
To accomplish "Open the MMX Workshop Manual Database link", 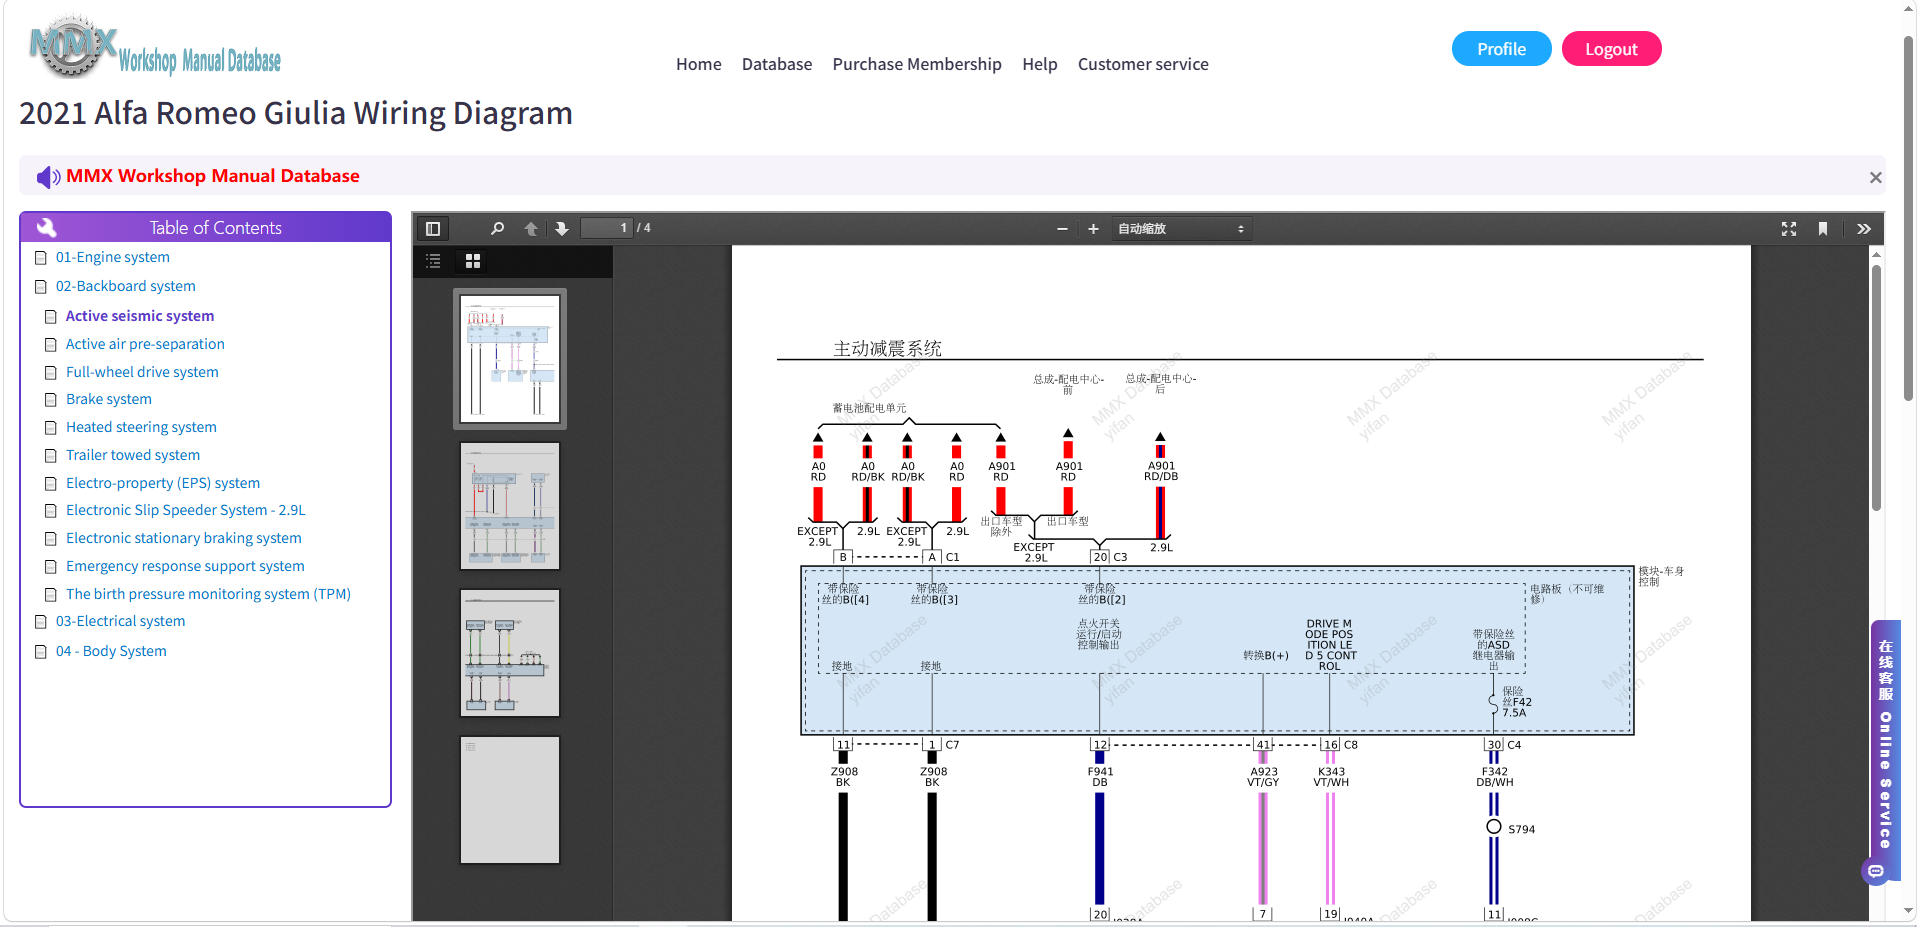I will tap(213, 176).
